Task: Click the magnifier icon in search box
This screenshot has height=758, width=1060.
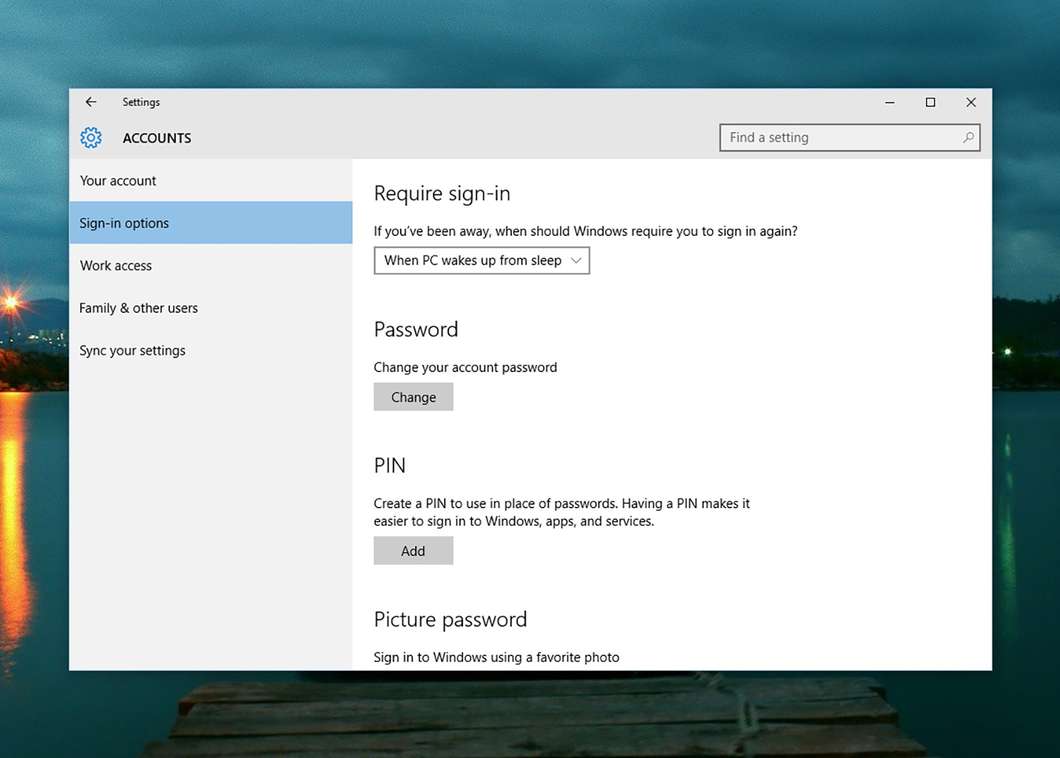Action: point(967,138)
